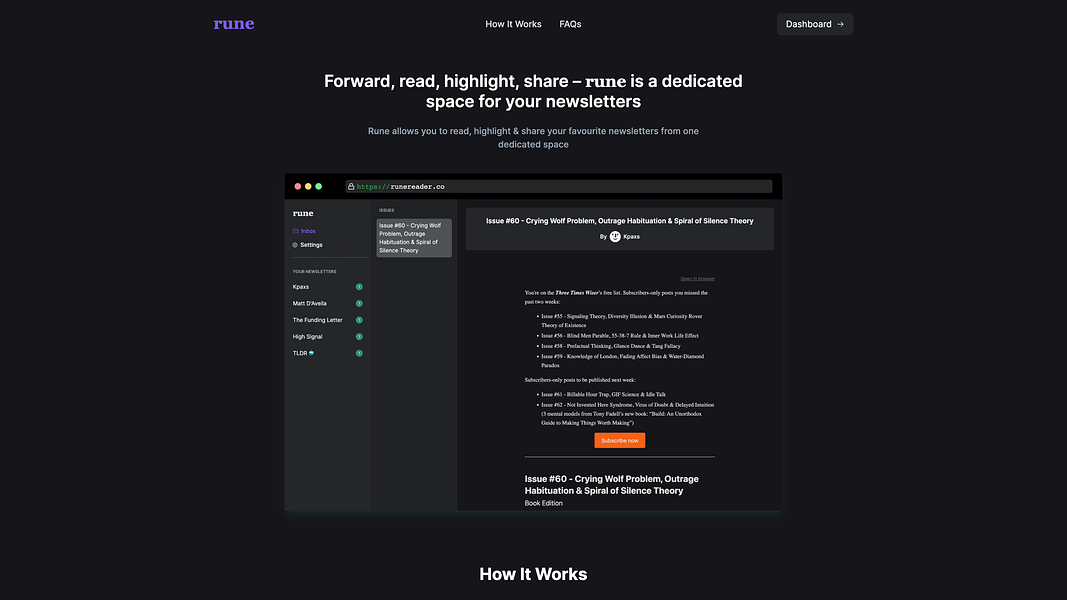Click the Settings gear icon

(x=295, y=245)
